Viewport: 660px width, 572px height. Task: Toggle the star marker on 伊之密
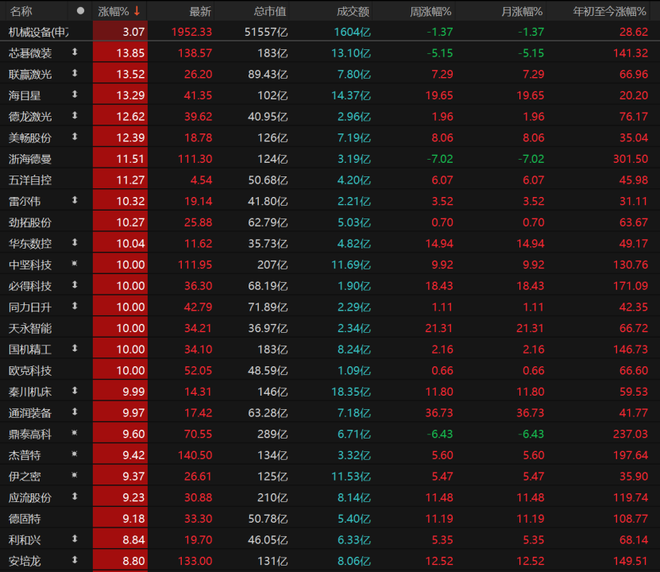75,475
